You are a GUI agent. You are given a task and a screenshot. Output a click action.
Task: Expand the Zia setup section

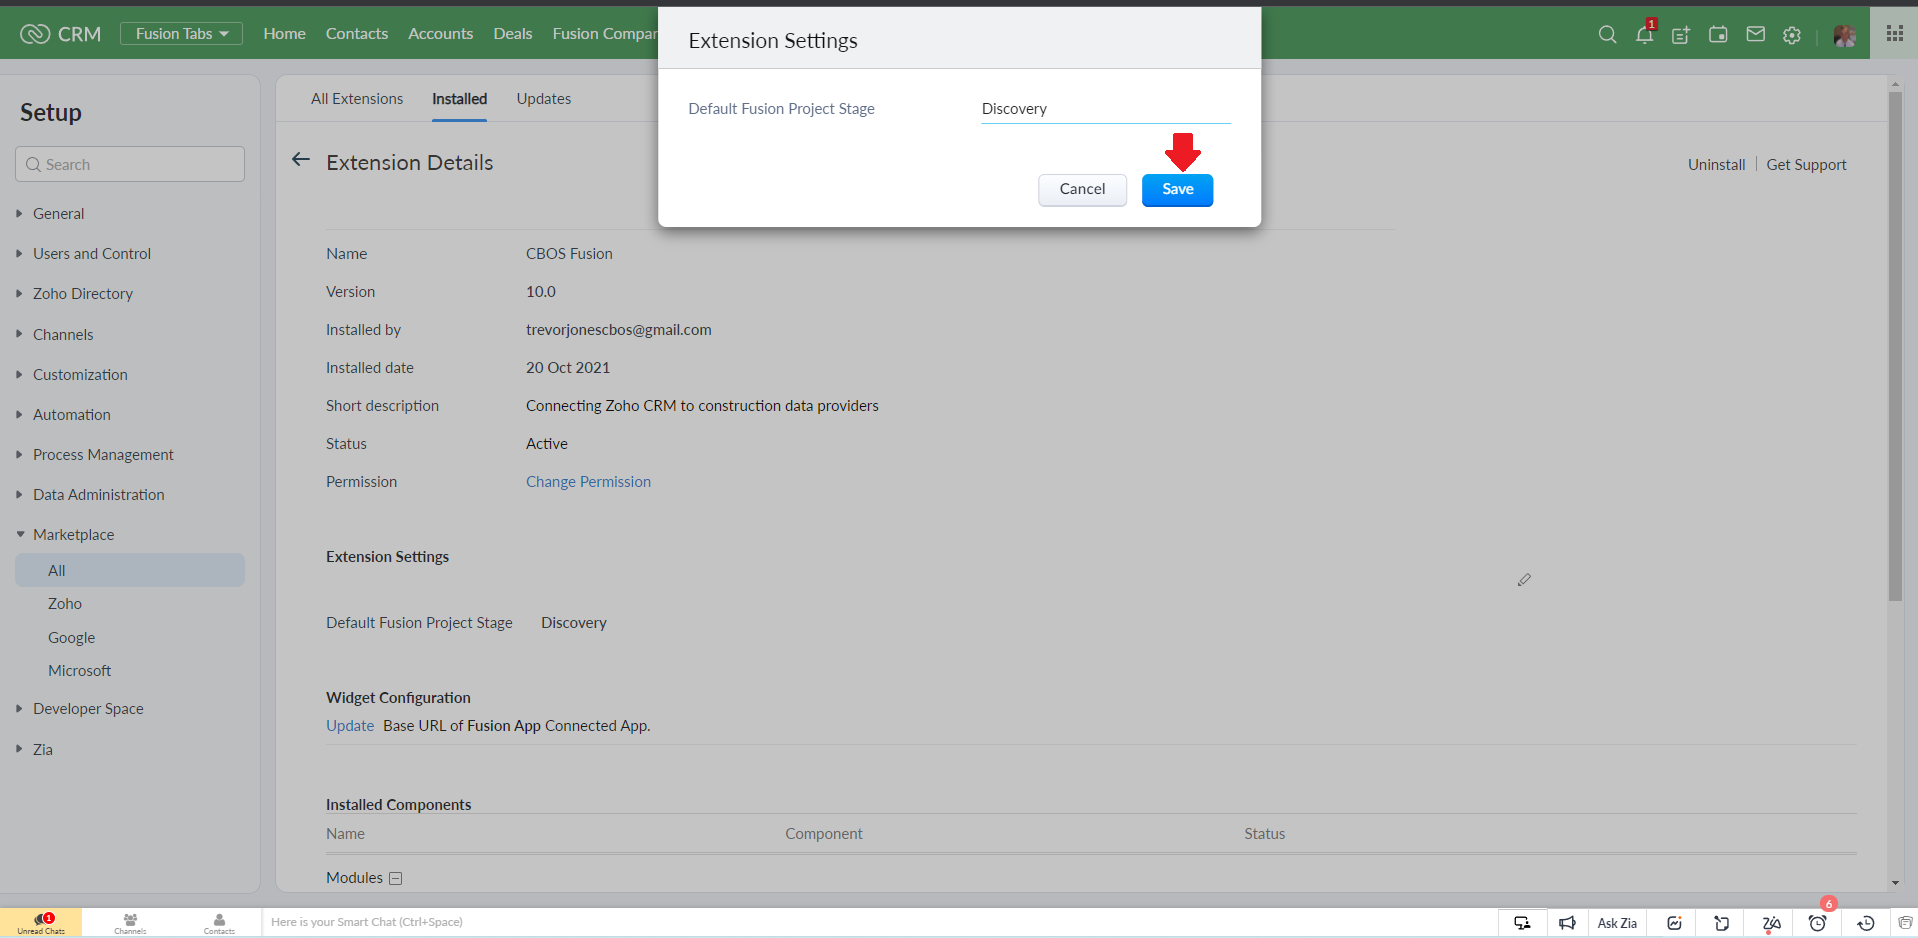[x=43, y=750]
